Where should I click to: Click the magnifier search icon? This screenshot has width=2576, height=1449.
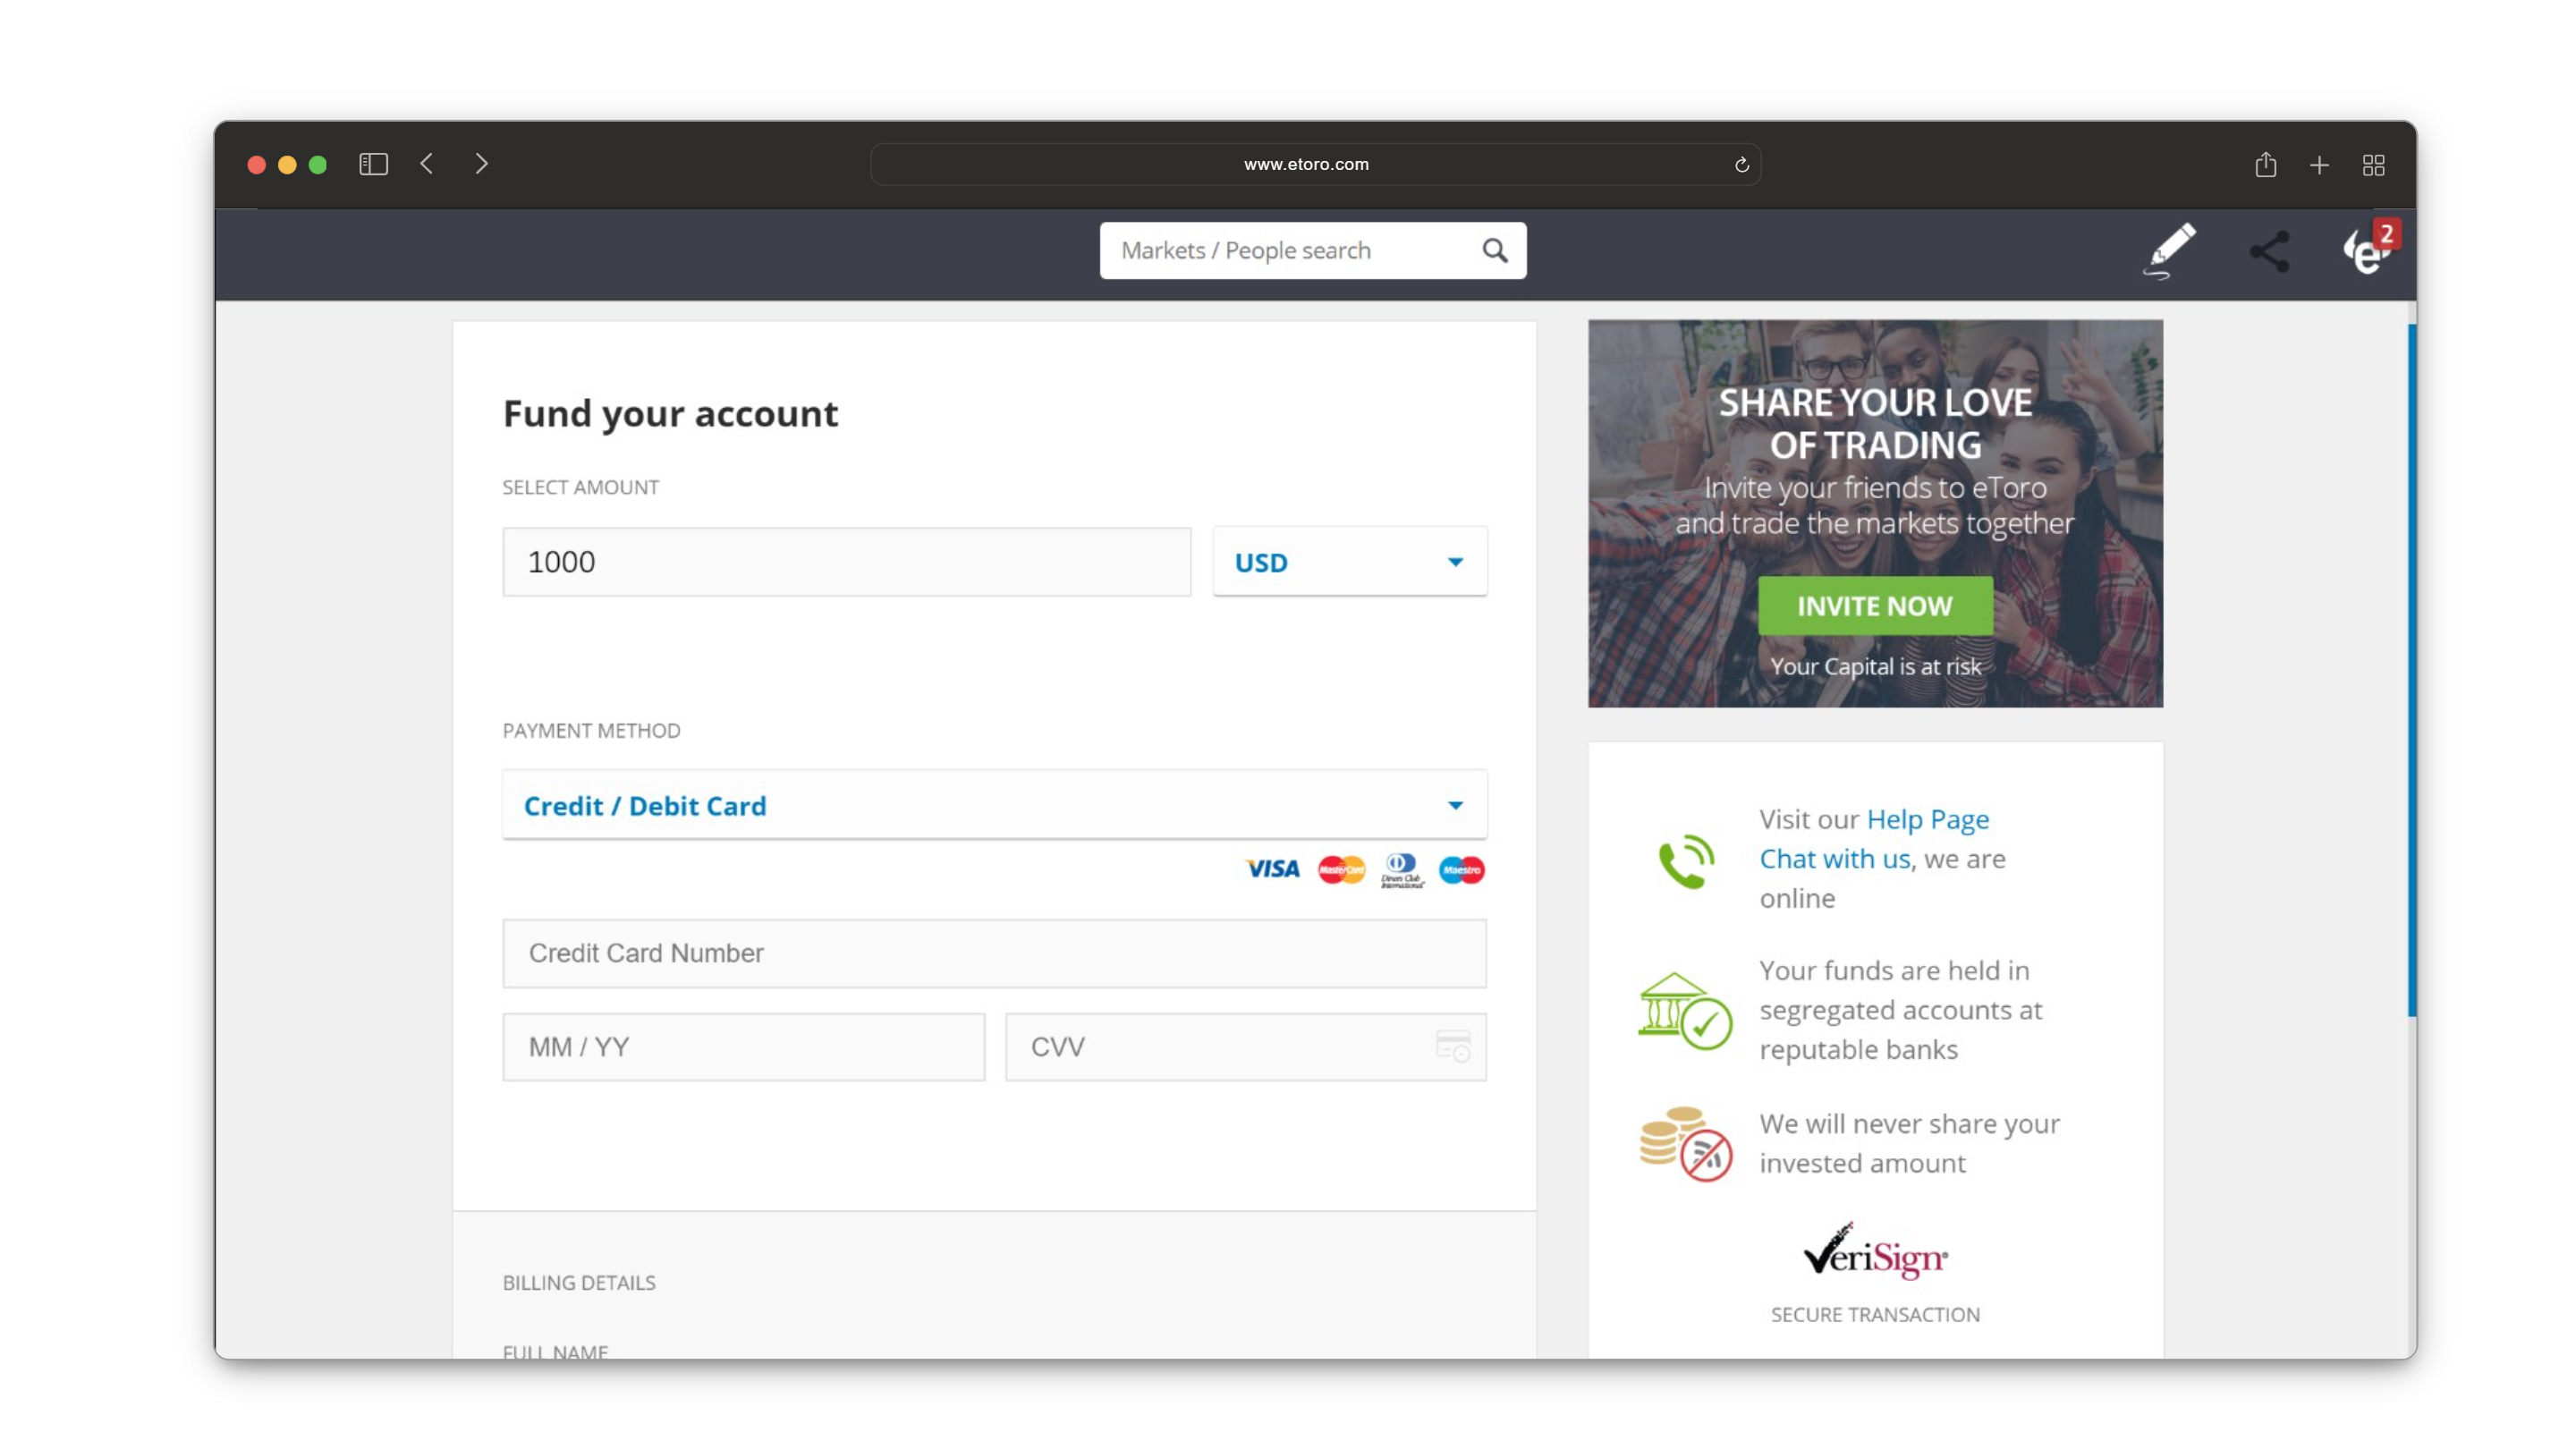1494,250
